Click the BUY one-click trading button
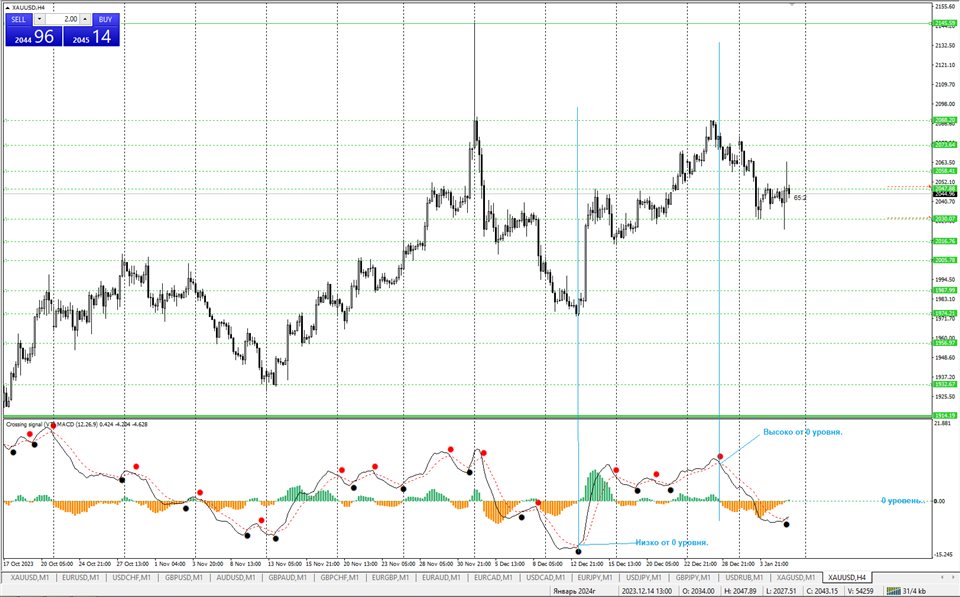 point(105,19)
